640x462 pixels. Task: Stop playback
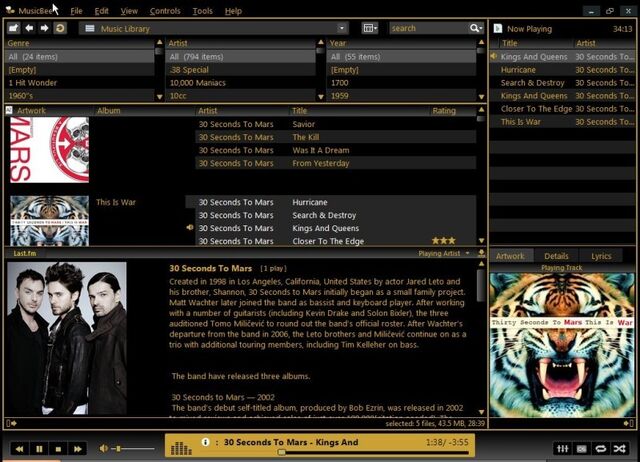coord(58,449)
